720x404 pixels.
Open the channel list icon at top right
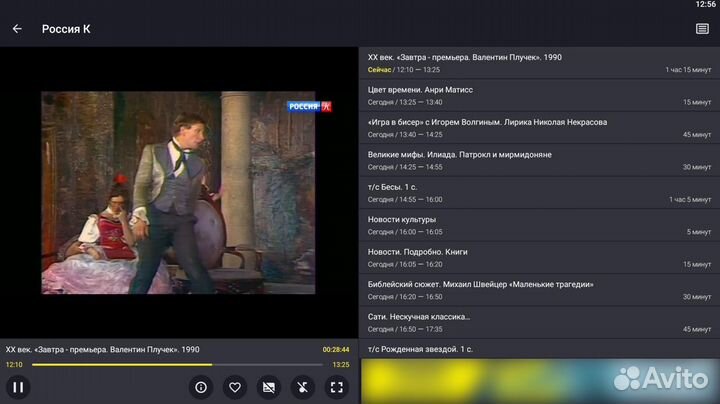pos(702,29)
